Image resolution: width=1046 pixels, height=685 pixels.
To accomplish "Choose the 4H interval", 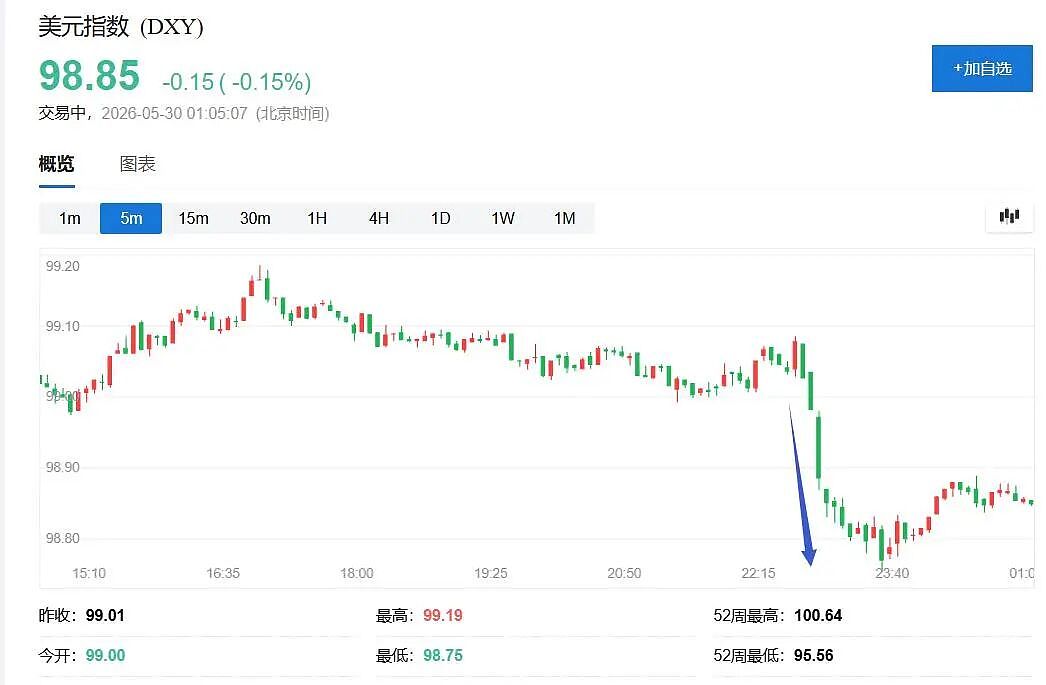I will pos(379,218).
